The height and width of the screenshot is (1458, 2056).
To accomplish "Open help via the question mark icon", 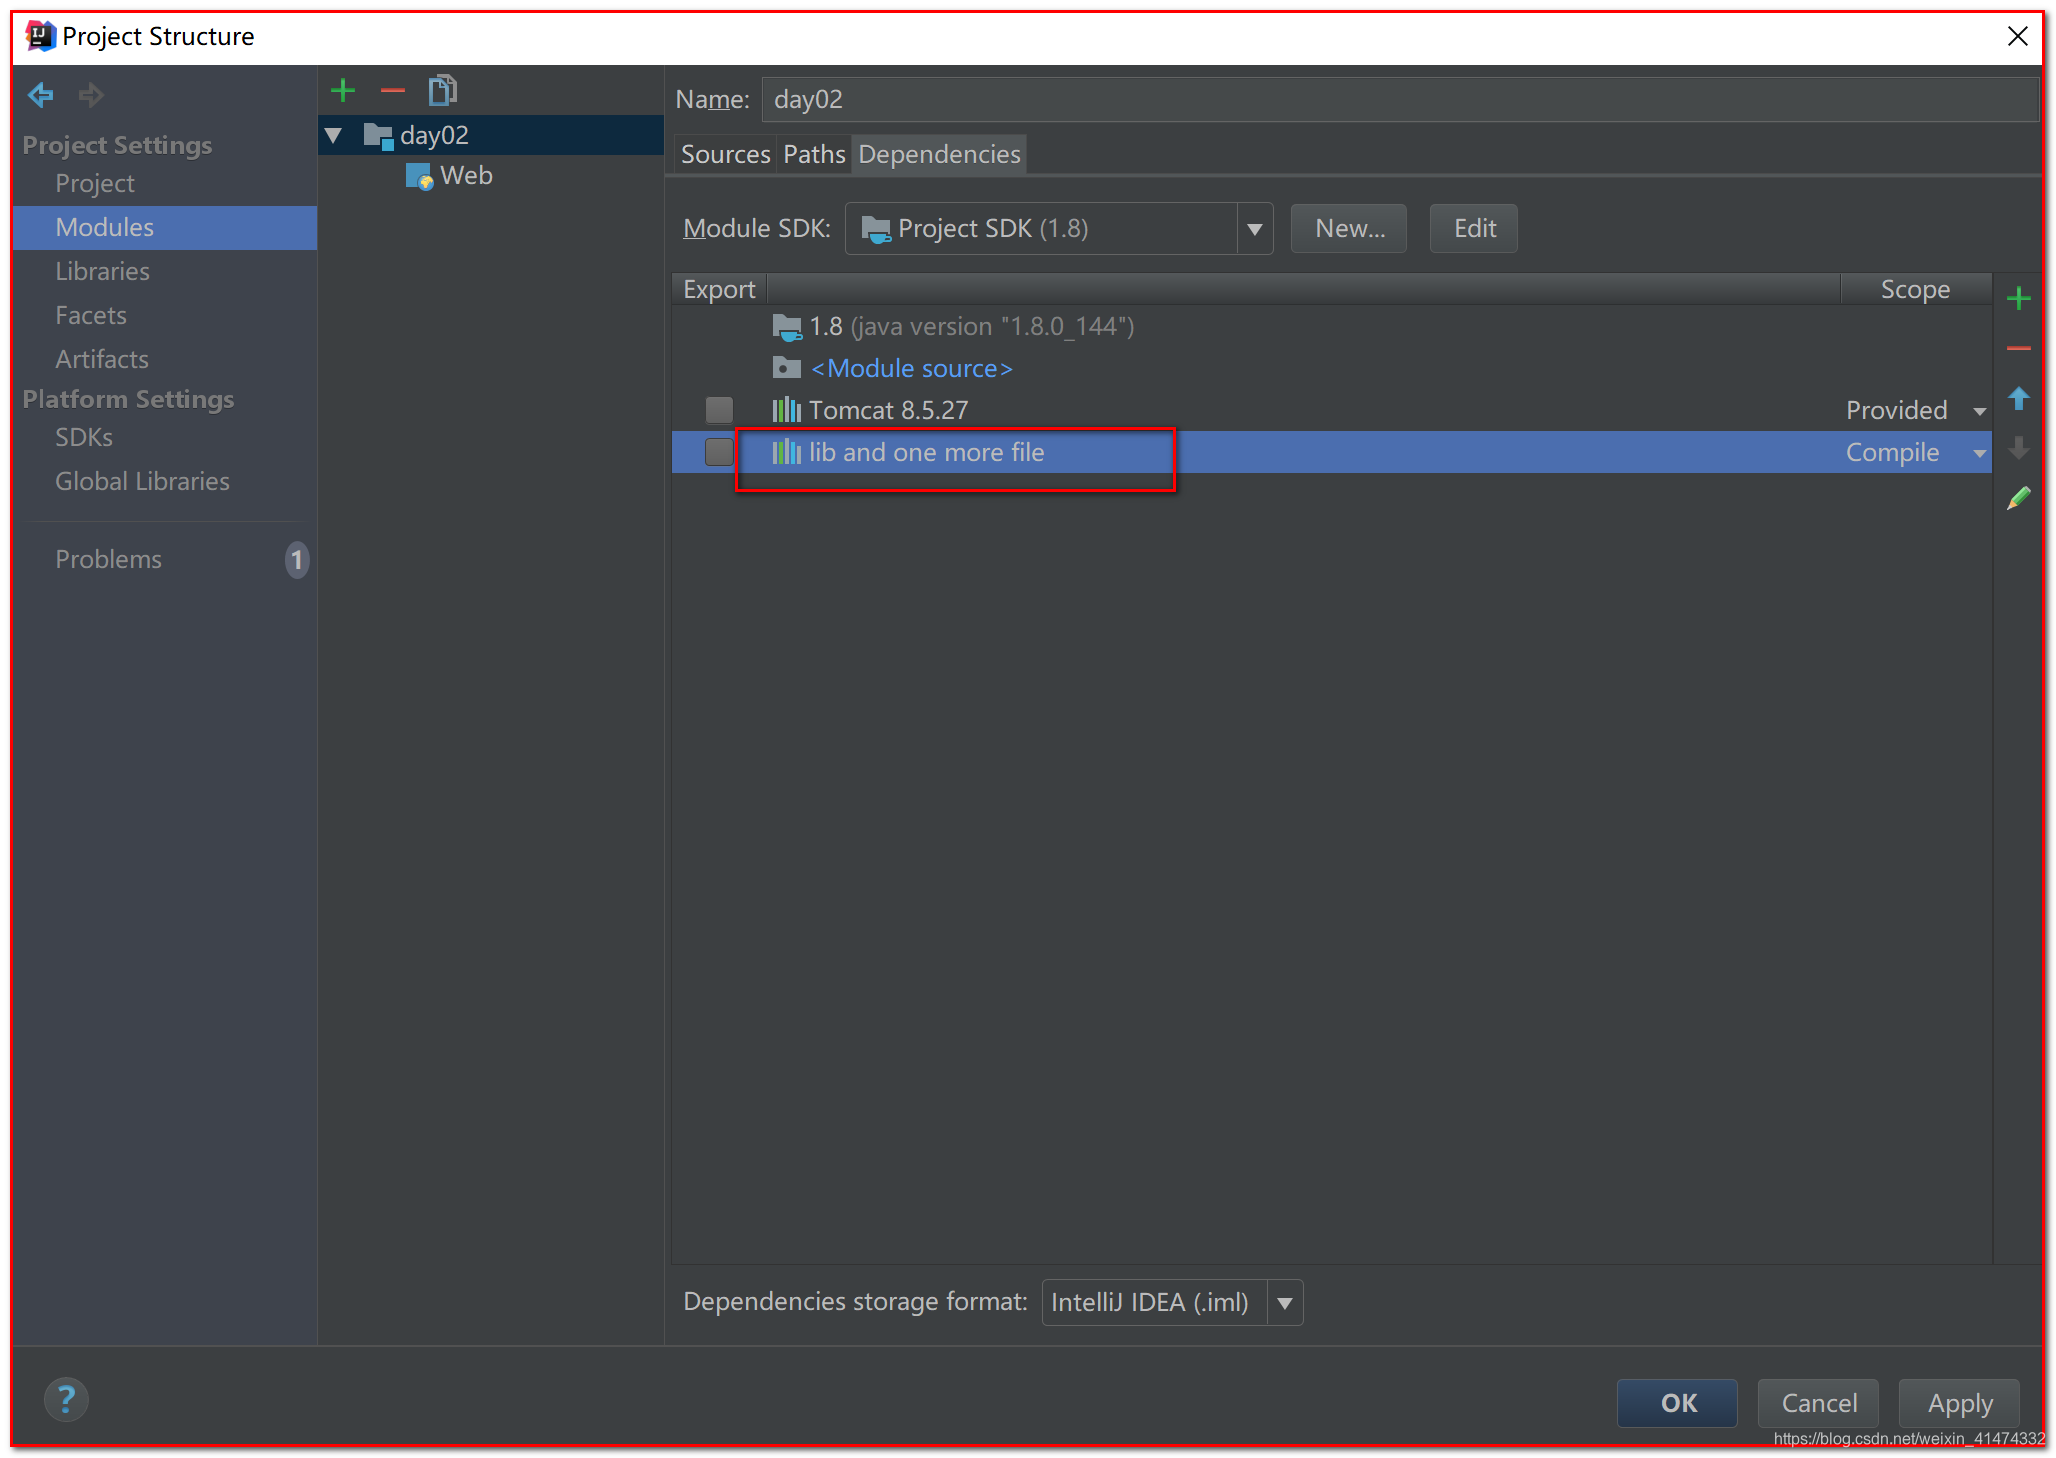I will click(x=66, y=1400).
